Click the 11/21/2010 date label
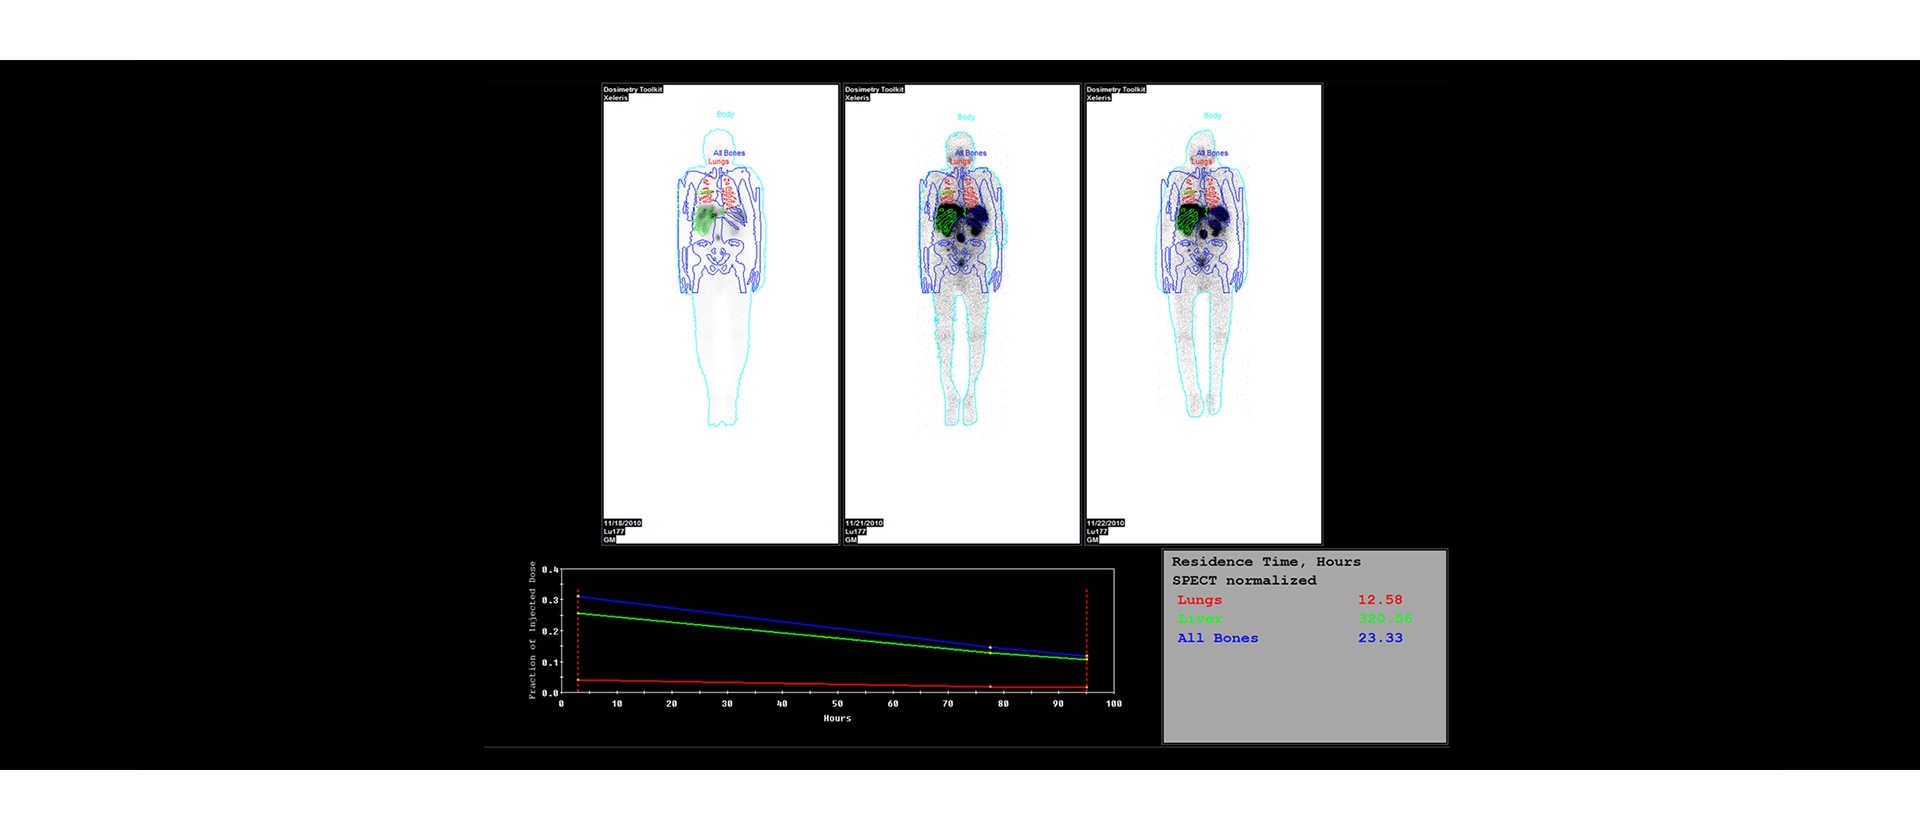This screenshot has height=830, width=1920. (x=864, y=523)
